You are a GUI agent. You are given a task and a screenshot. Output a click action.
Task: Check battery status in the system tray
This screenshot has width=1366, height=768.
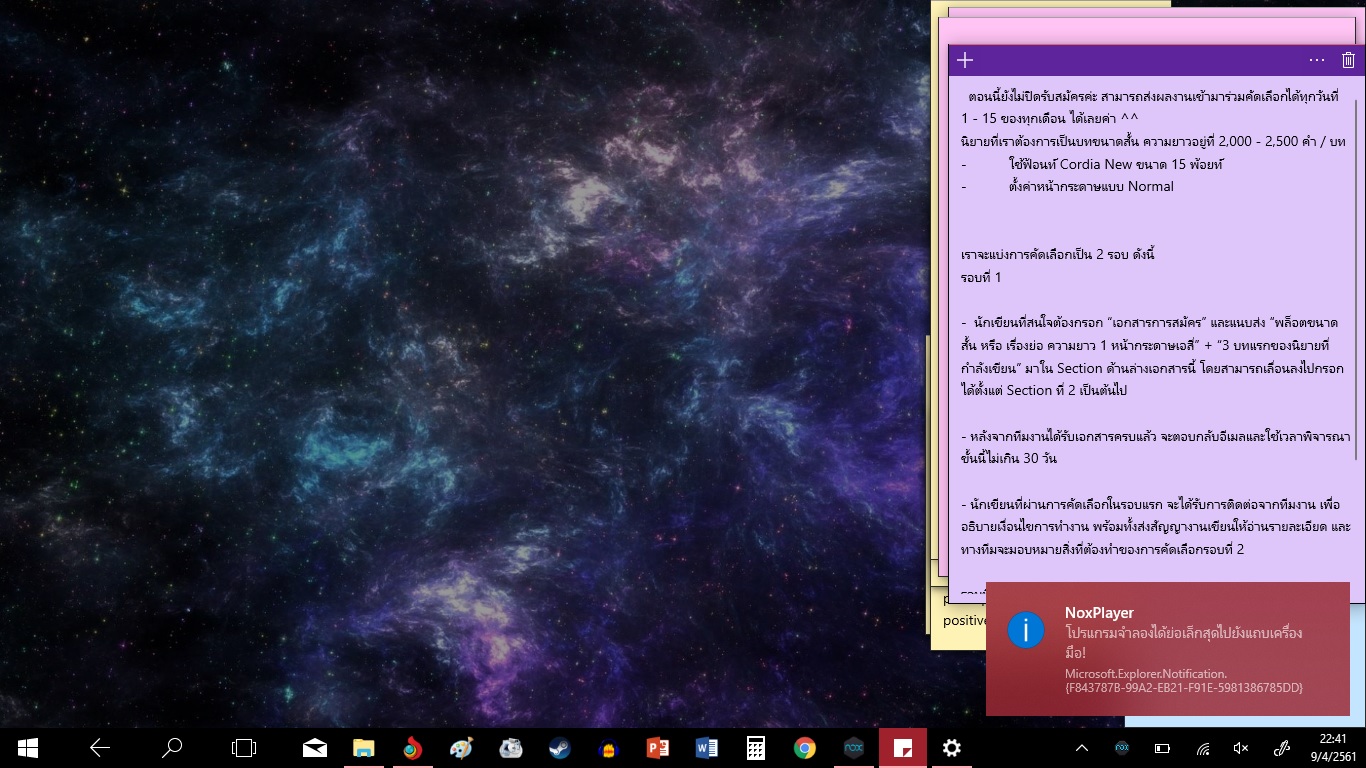1162,748
